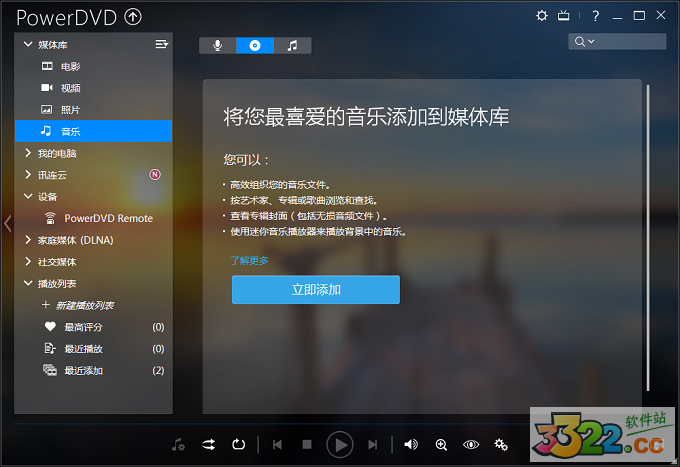Image resolution: width=680 pixels, height=467 pixels.
Task: Click the red N badge next to 讯连云
Action: 155,174
